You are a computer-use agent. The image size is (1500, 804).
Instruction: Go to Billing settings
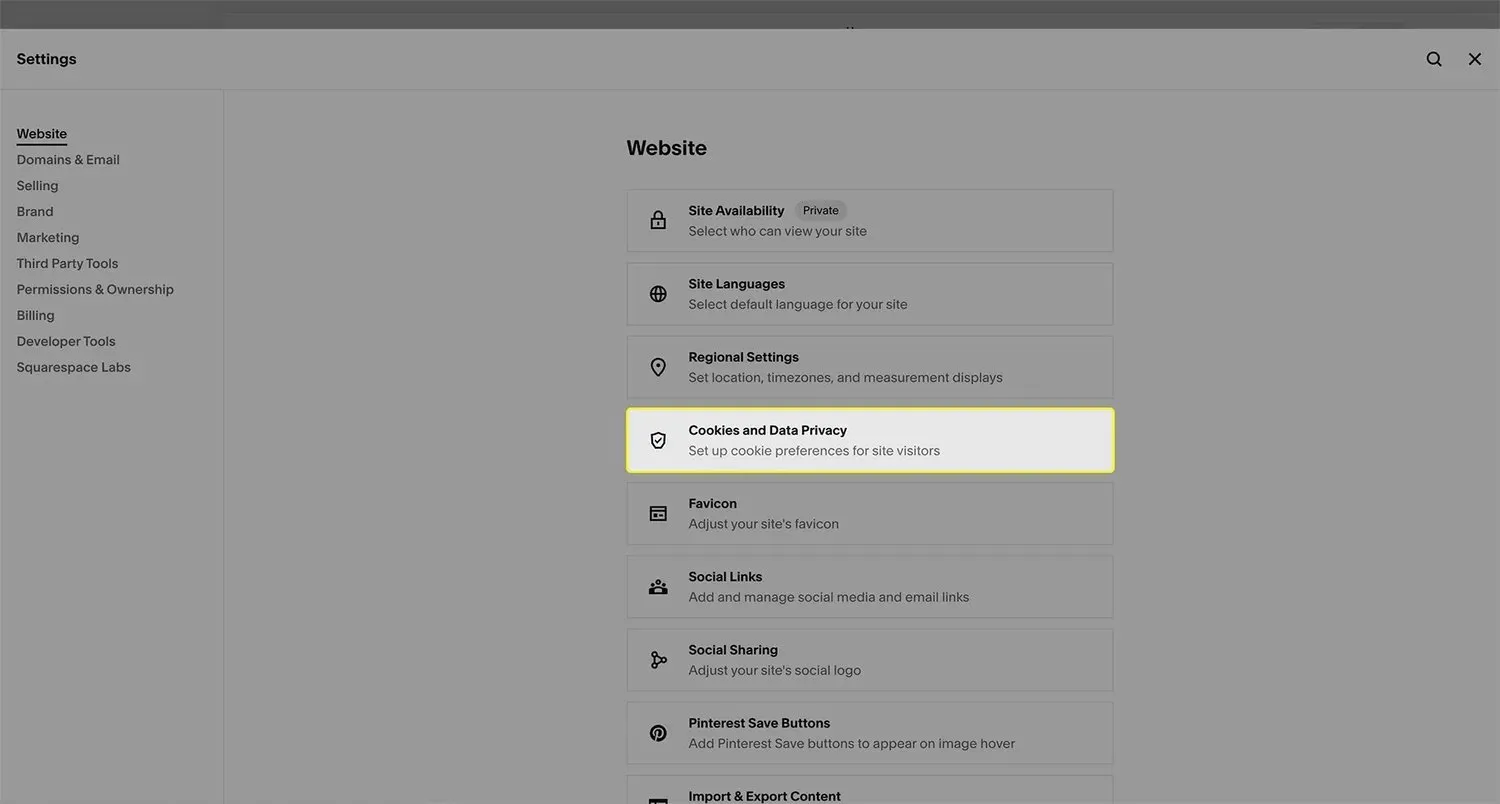pos(35,316)
